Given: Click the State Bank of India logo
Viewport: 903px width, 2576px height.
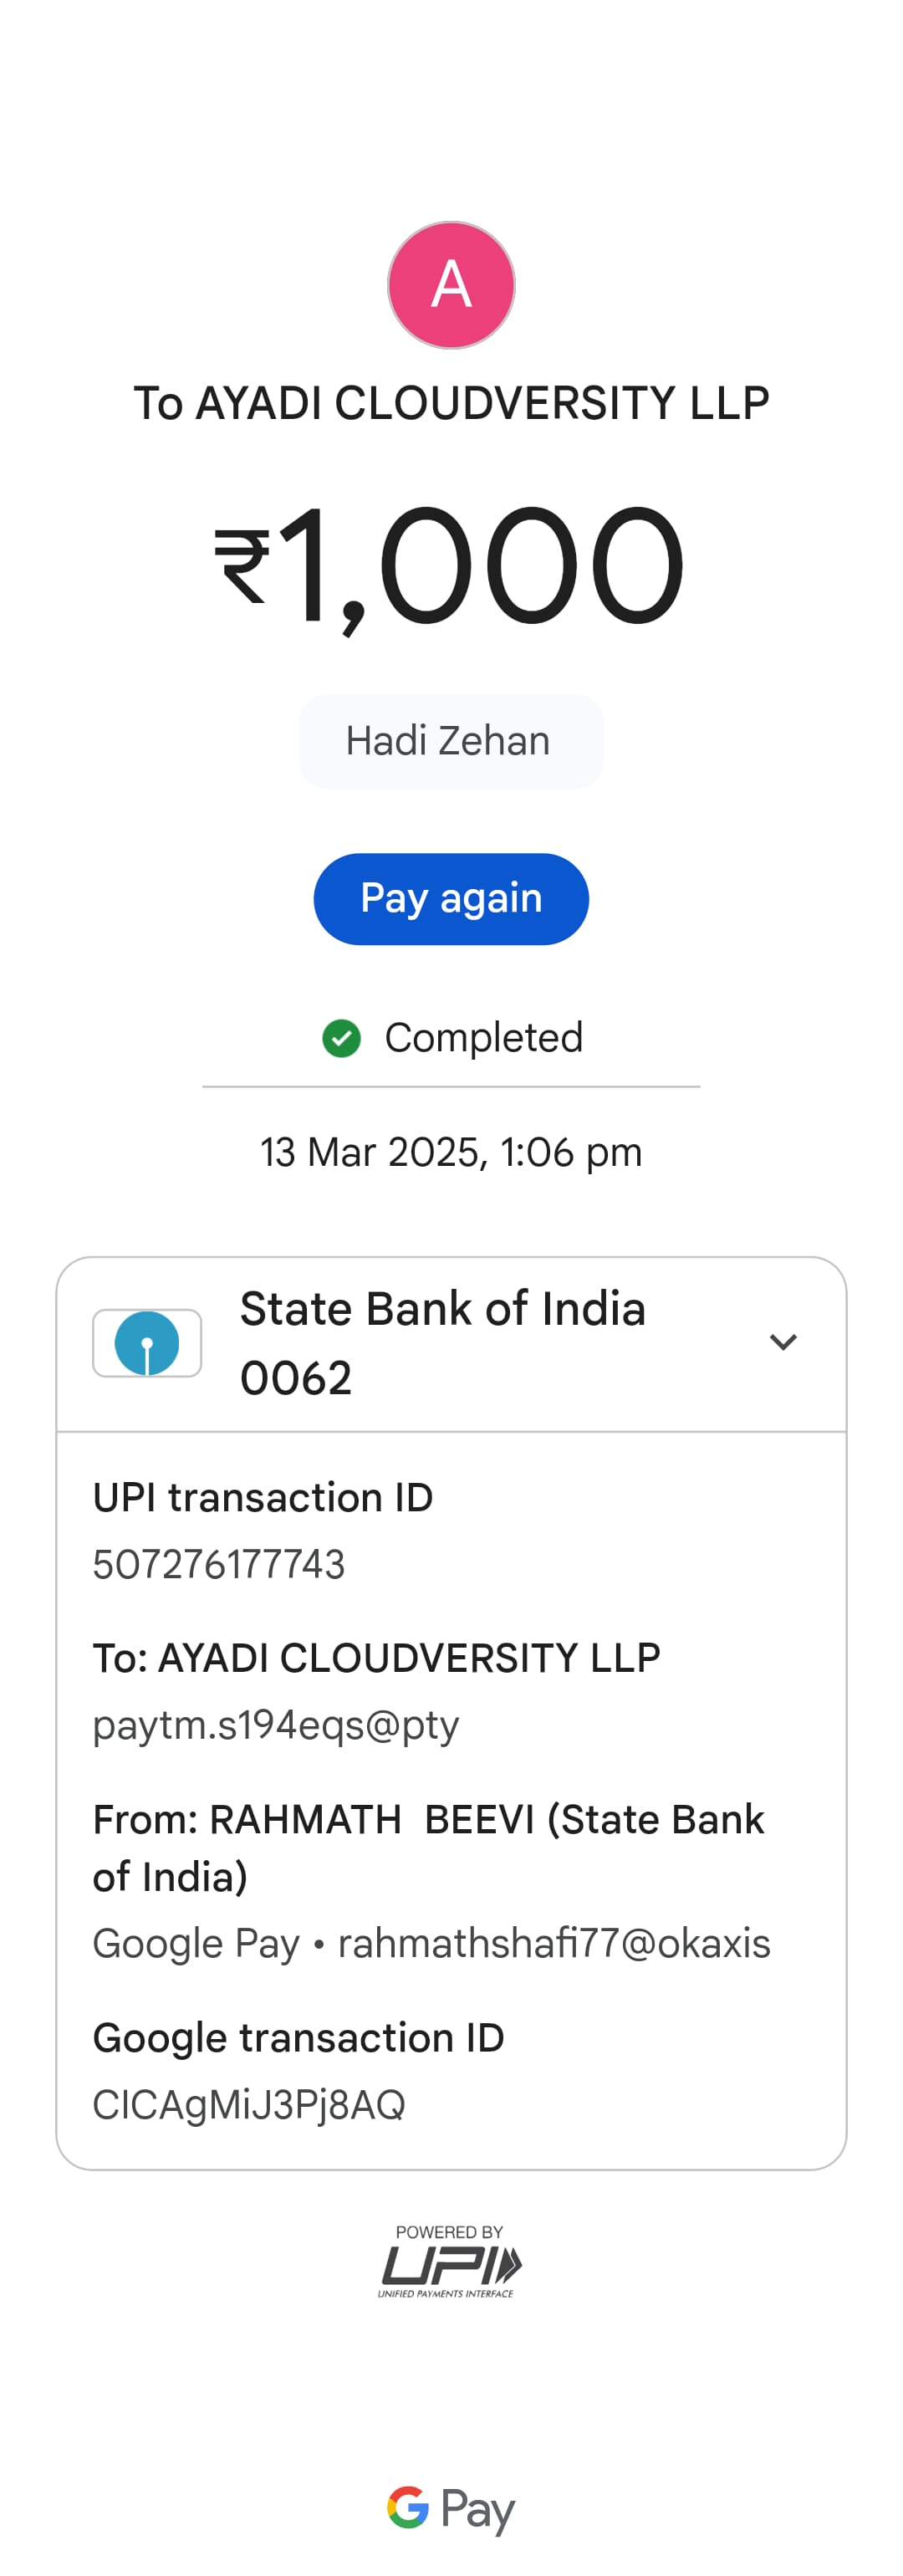Looking at the screenshot, I should 147,1343.
